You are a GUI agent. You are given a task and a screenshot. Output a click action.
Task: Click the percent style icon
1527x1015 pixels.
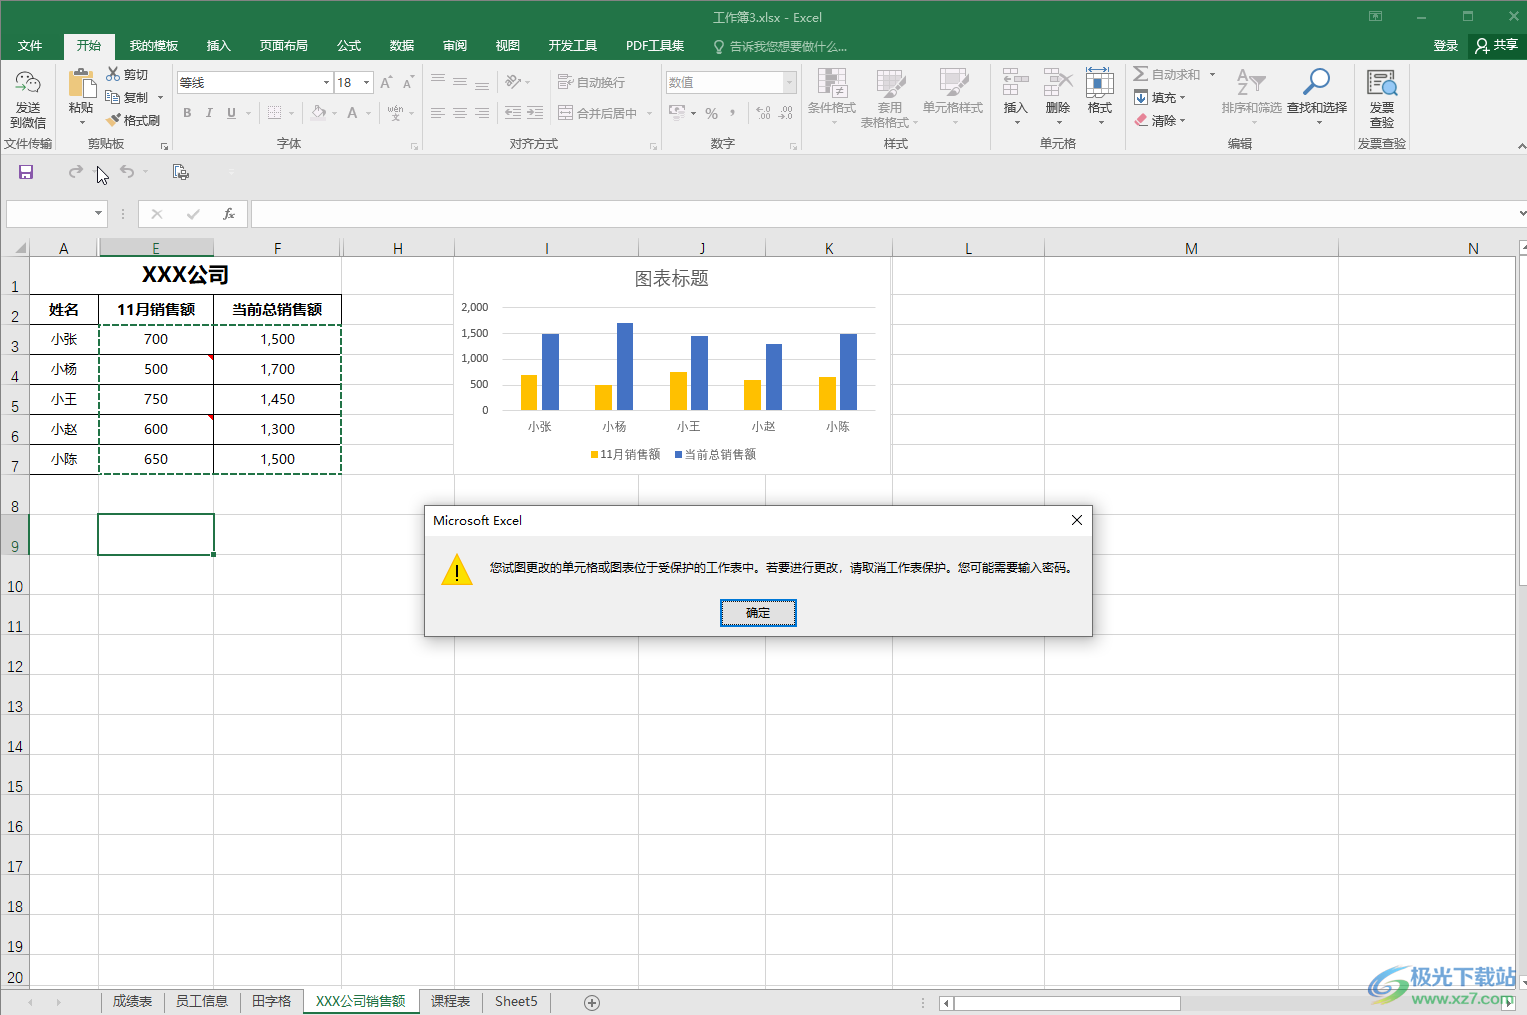[x=711, y=113]
